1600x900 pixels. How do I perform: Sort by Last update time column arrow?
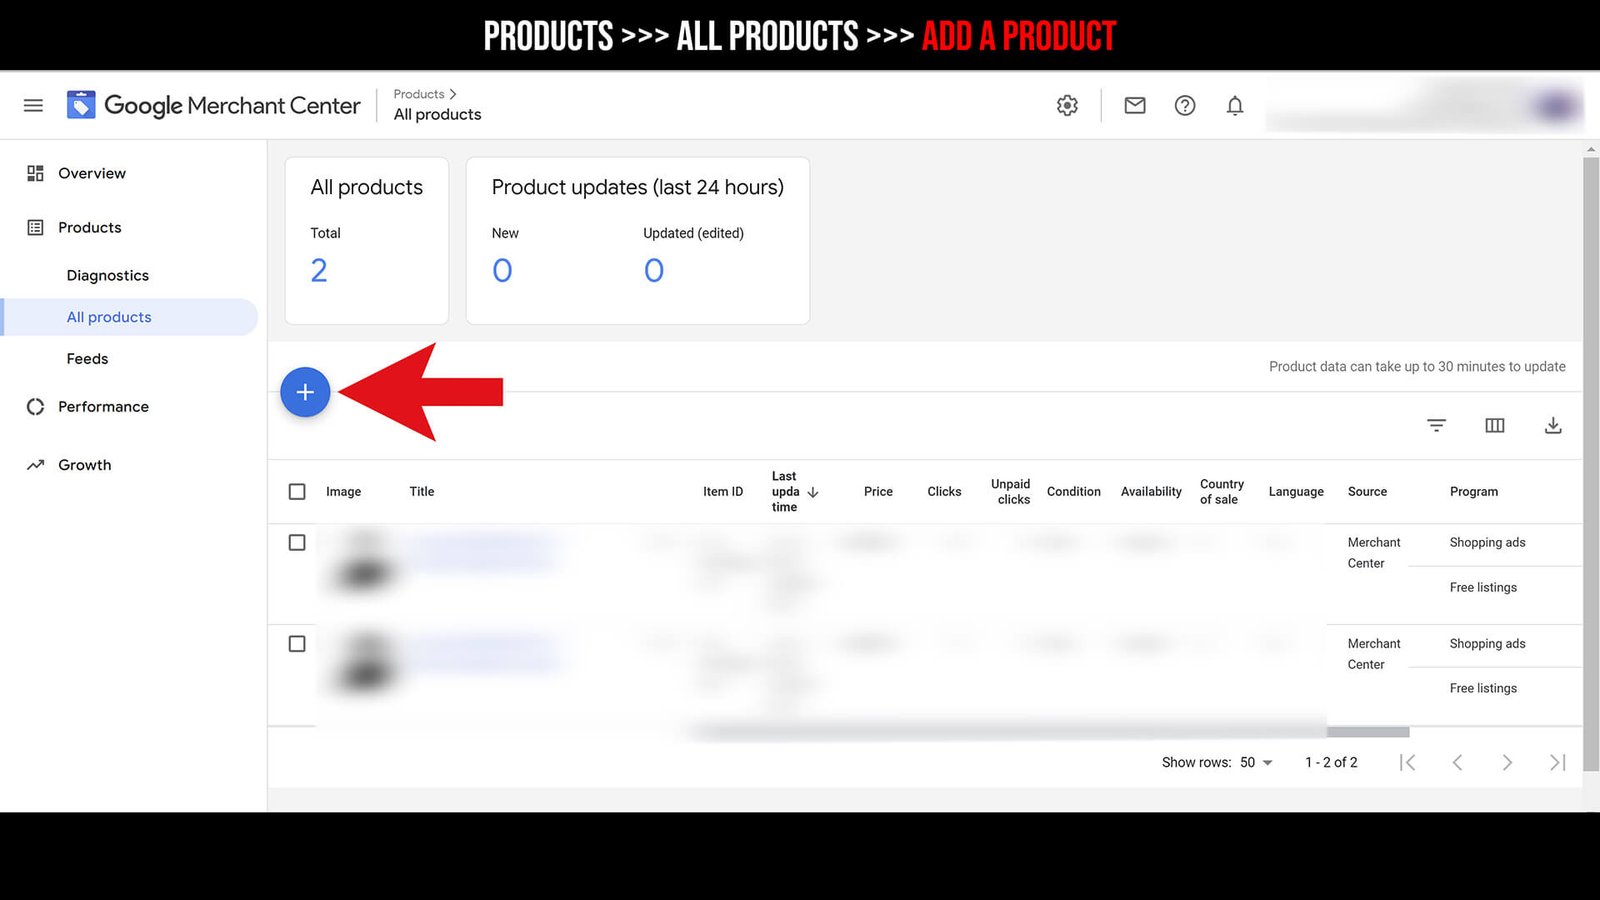click(x=813, y=492)
